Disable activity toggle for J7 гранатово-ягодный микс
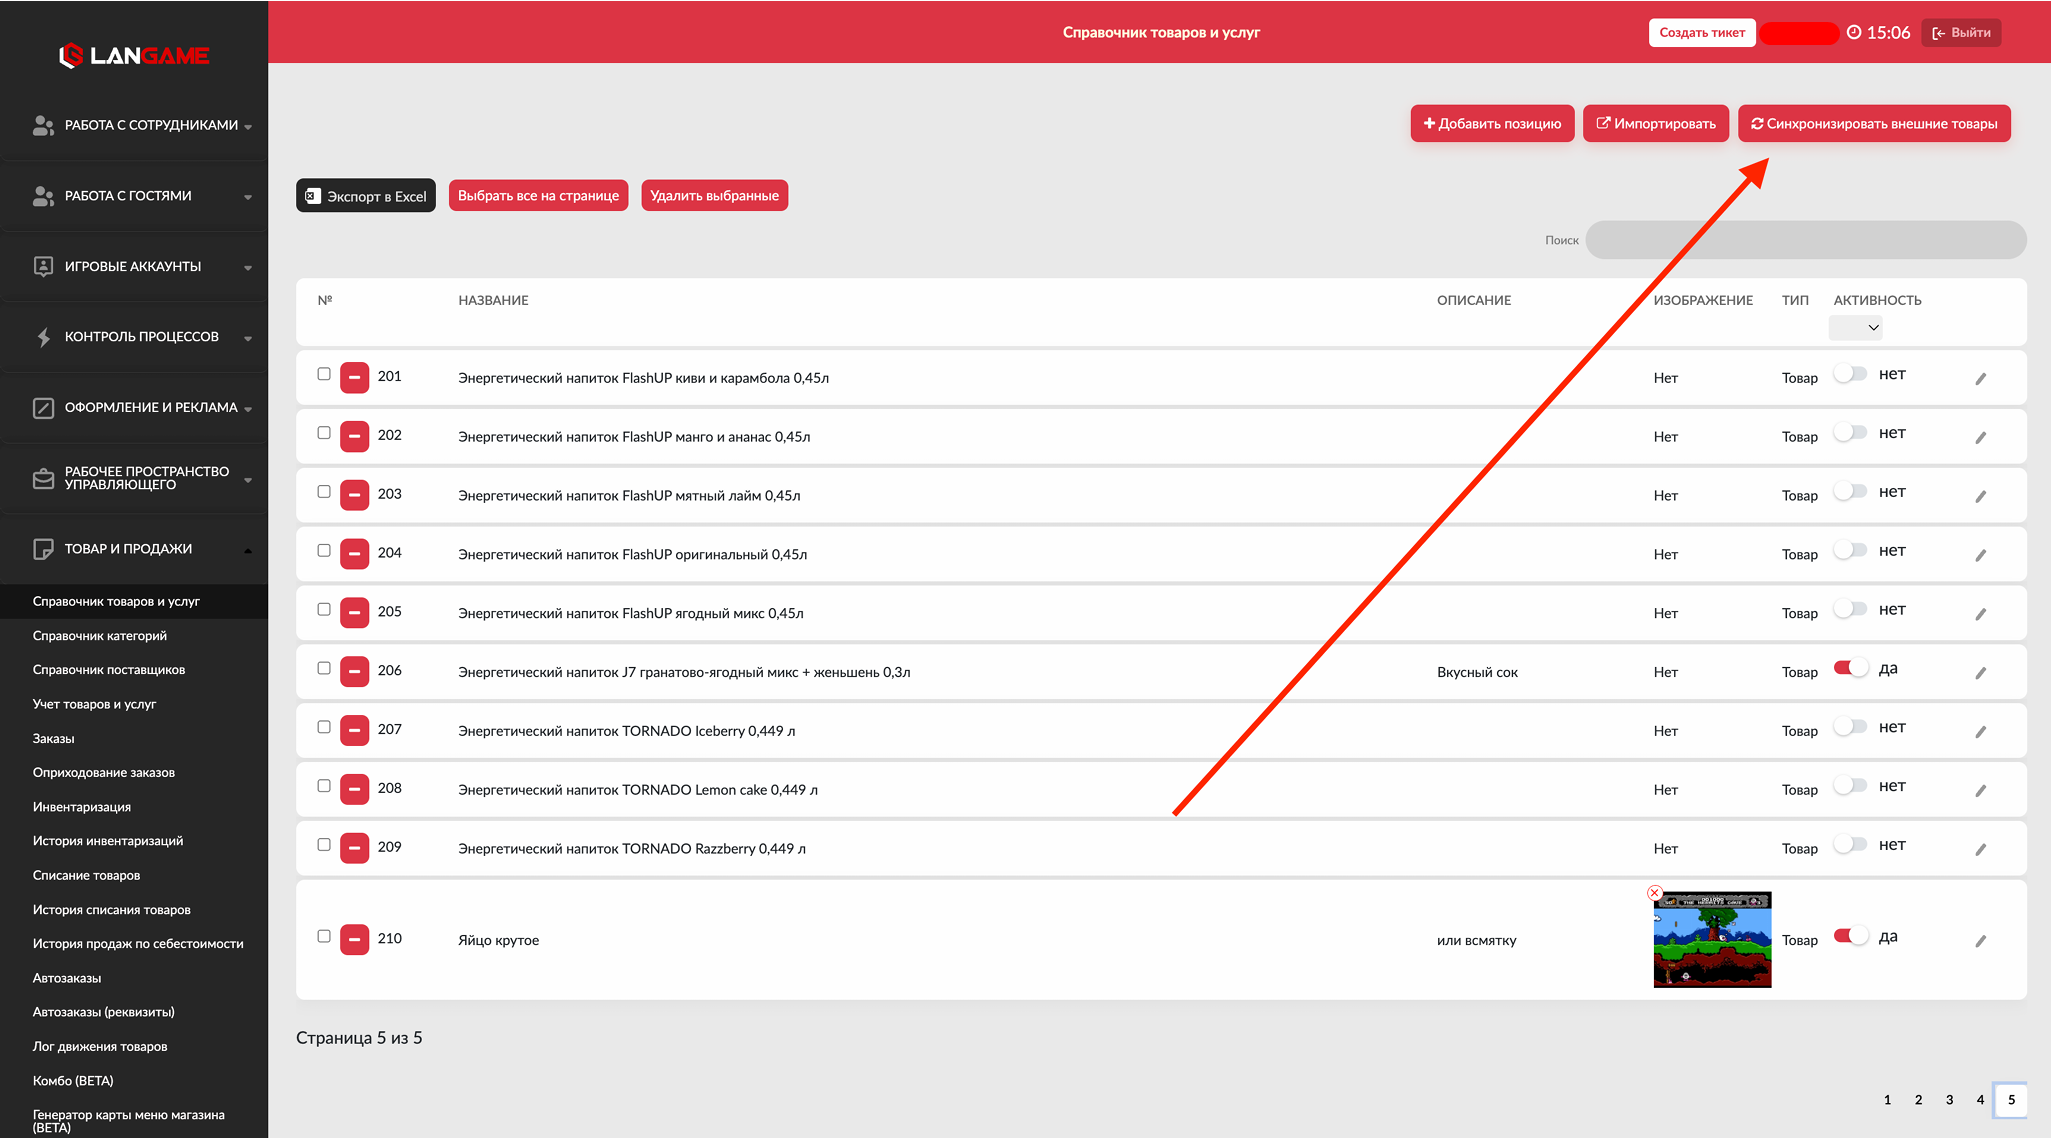This screenshot has width=2051, height=1138. [1850, 668]
